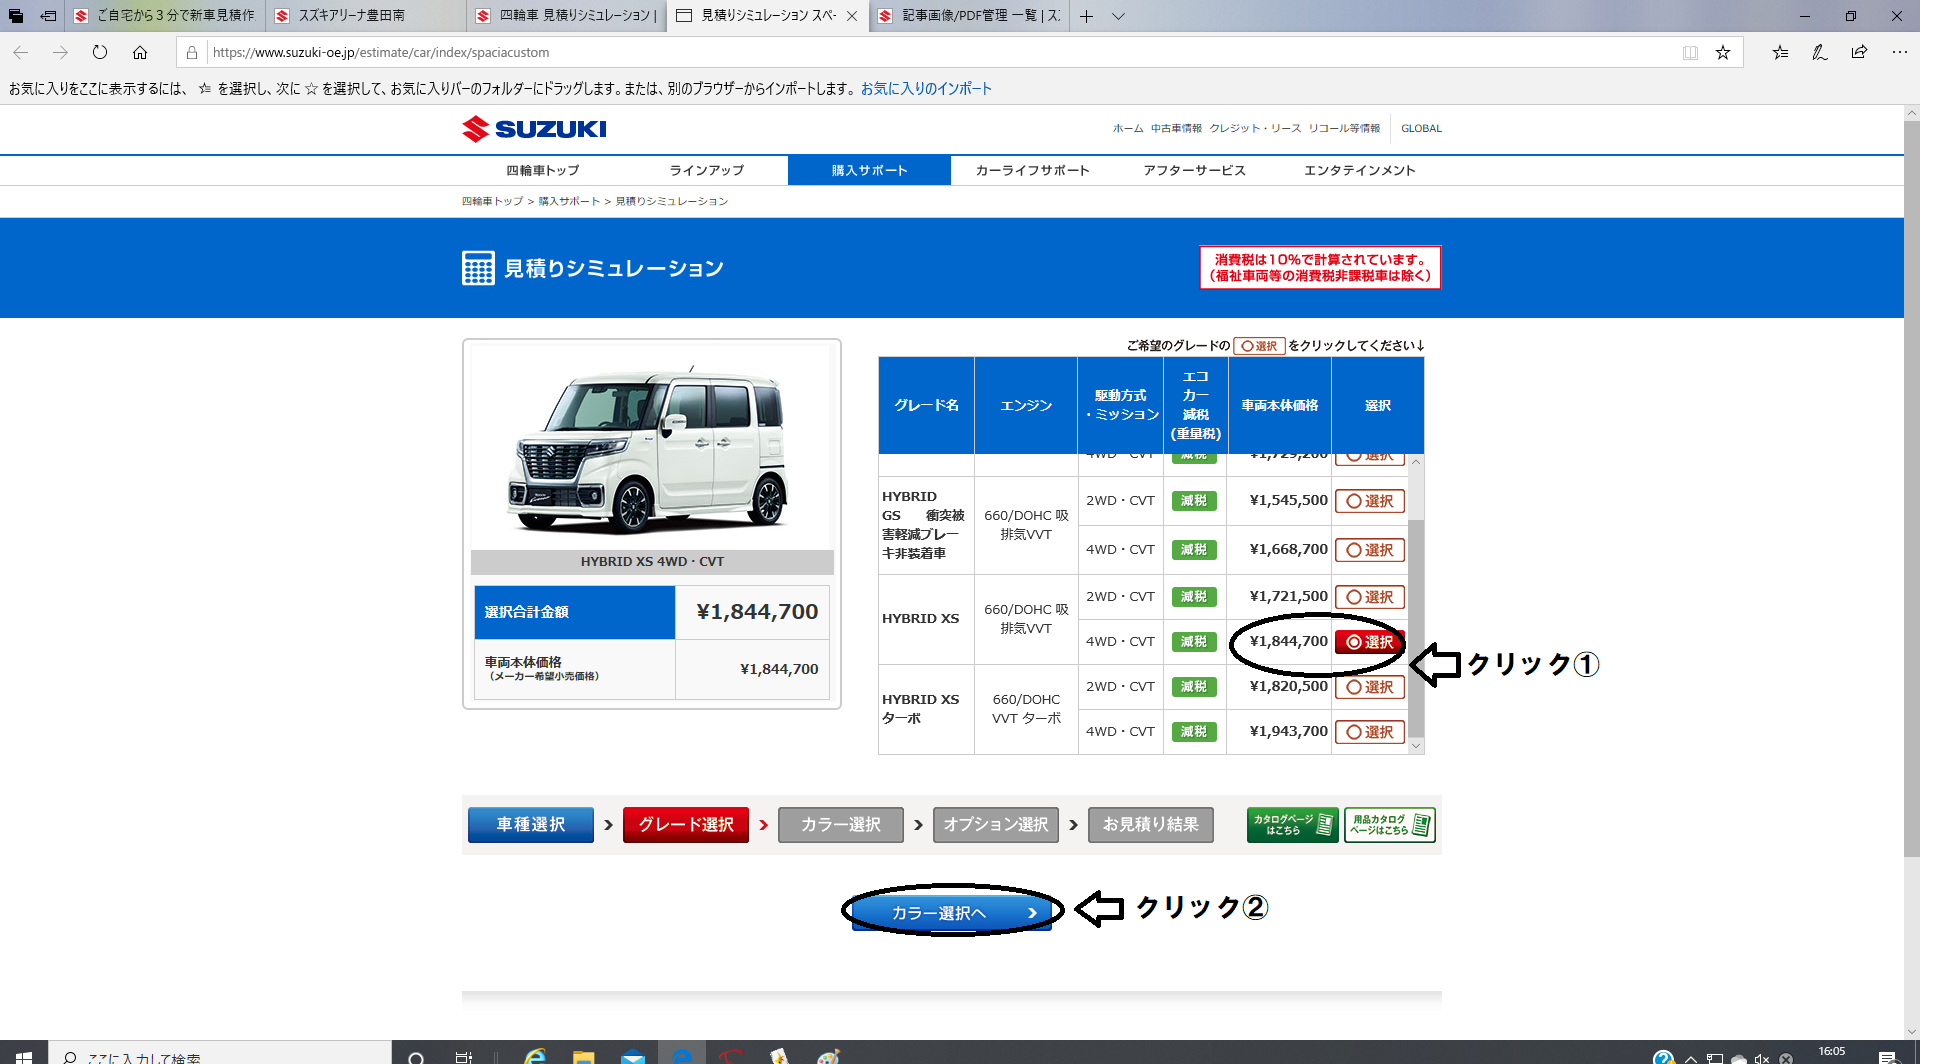Expand the tab preview chevron
This screenshot has height=1064, width=1937.
point(1119,16)
